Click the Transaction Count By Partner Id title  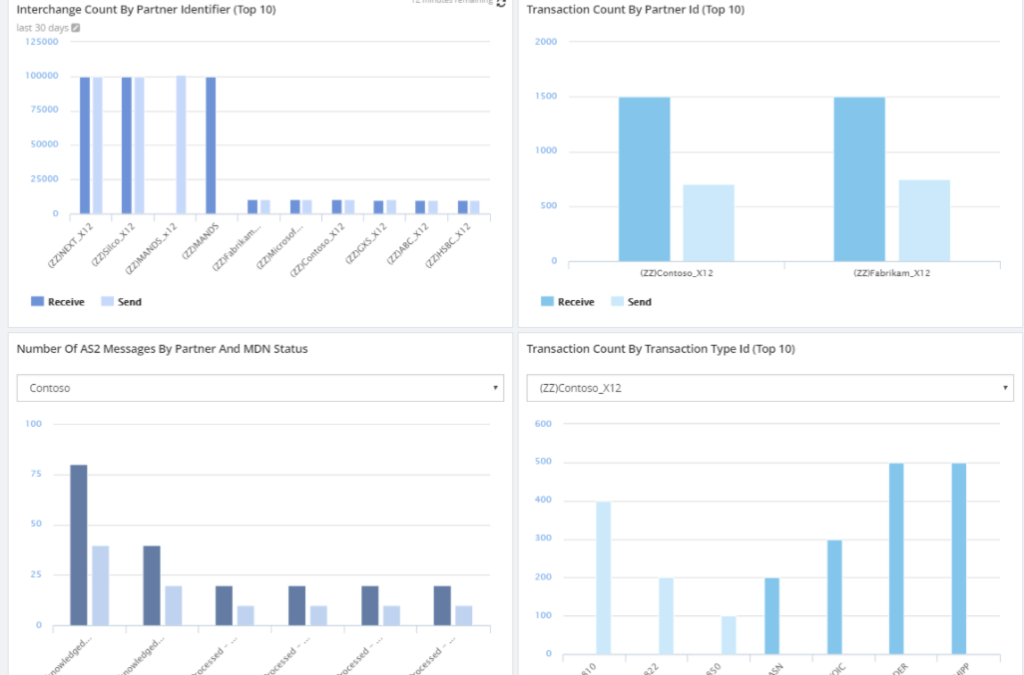click(635, 10)
